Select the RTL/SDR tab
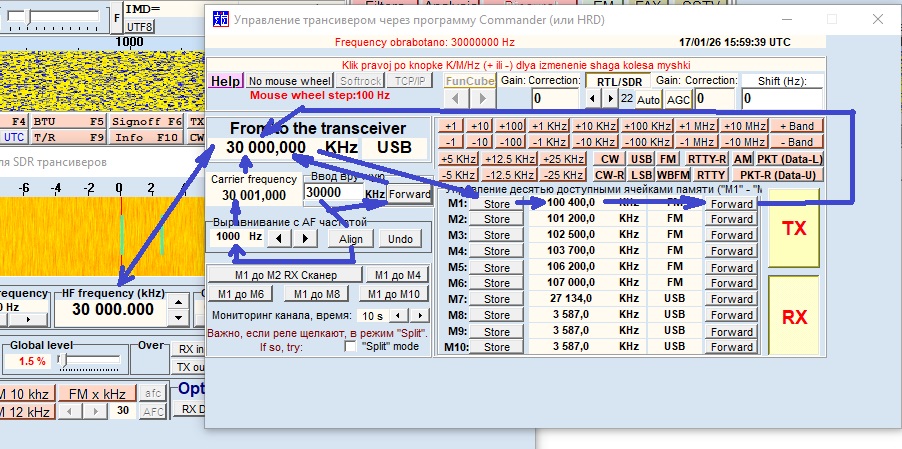 pyautogui.click(x=618, y=82)
